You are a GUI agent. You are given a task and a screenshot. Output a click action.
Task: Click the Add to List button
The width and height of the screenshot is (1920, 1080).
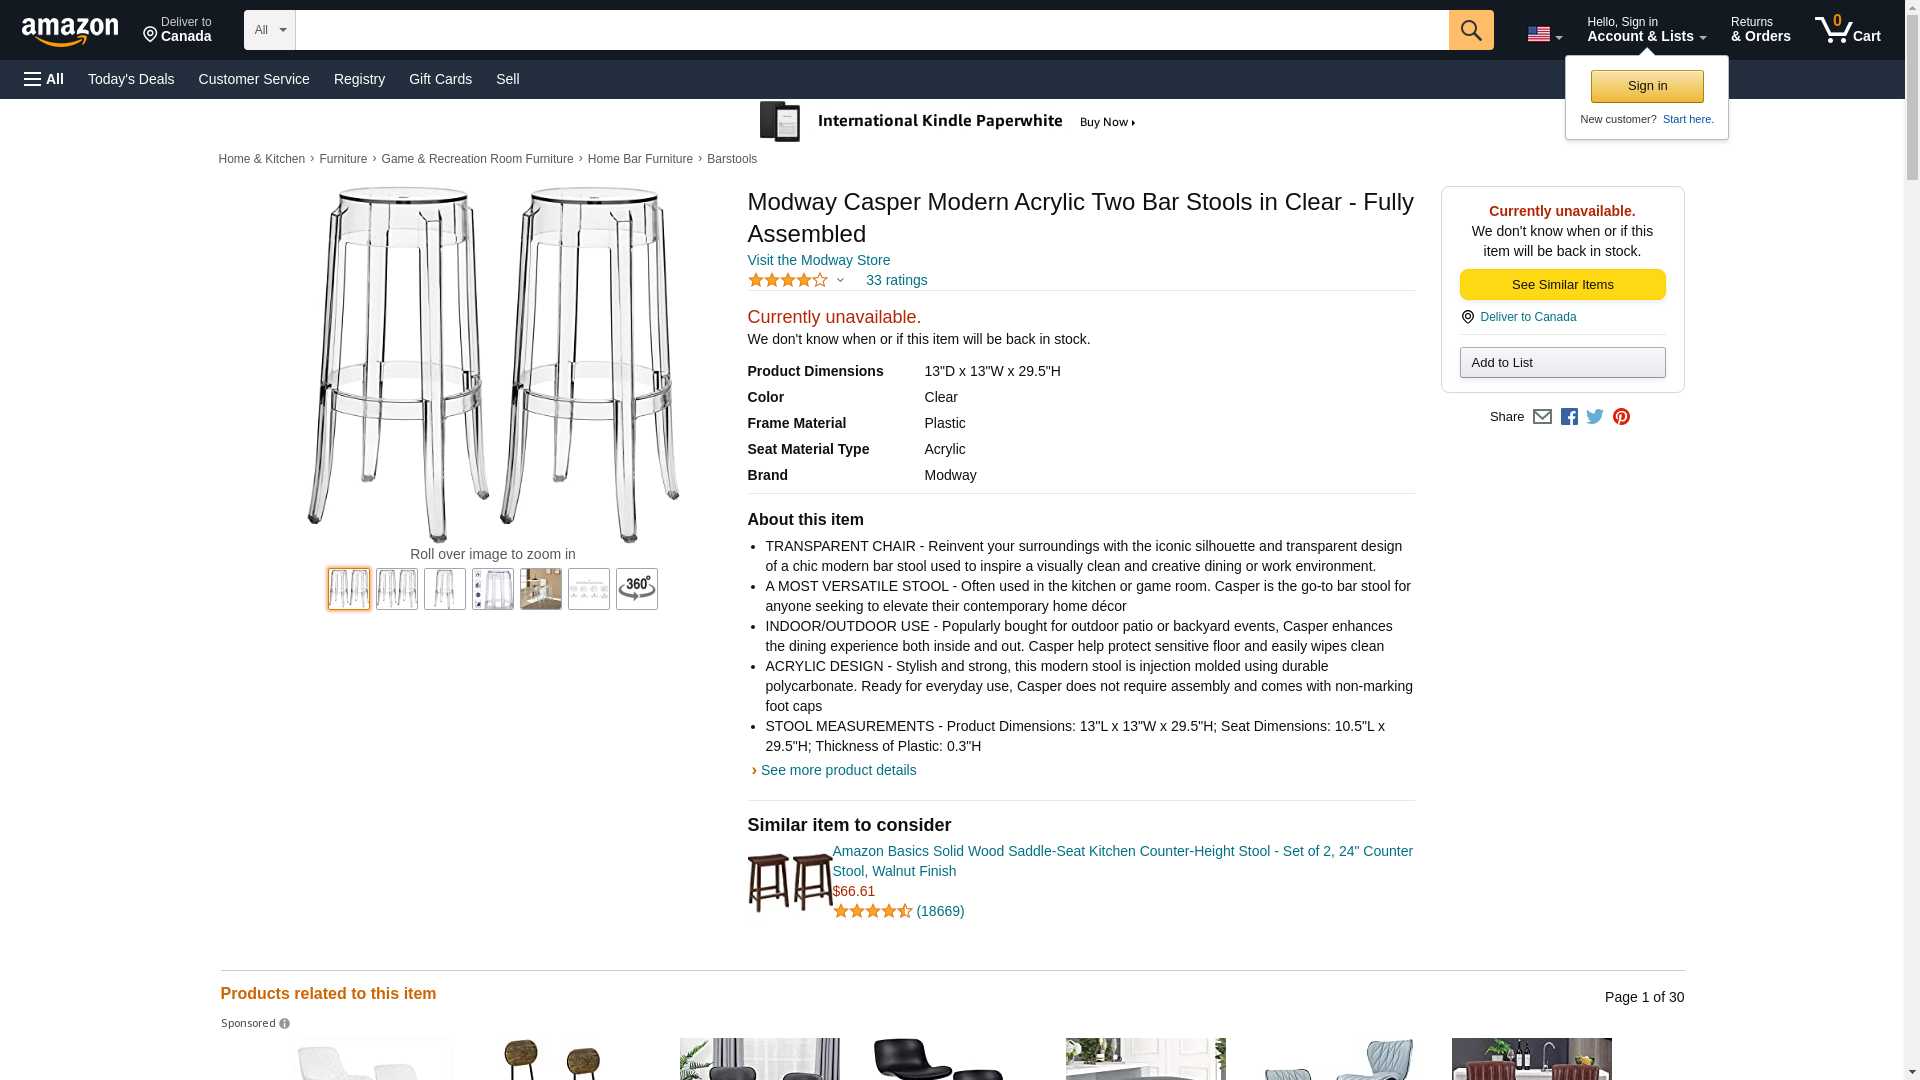point(1562,363)
